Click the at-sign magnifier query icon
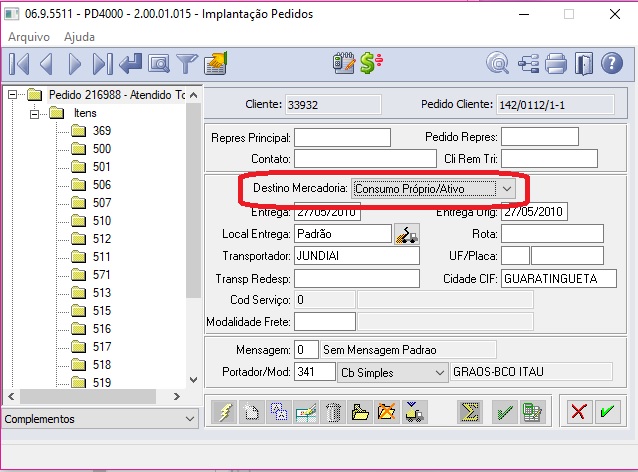The height and width of the screenshot is (472, 638). tap(498, 63)
